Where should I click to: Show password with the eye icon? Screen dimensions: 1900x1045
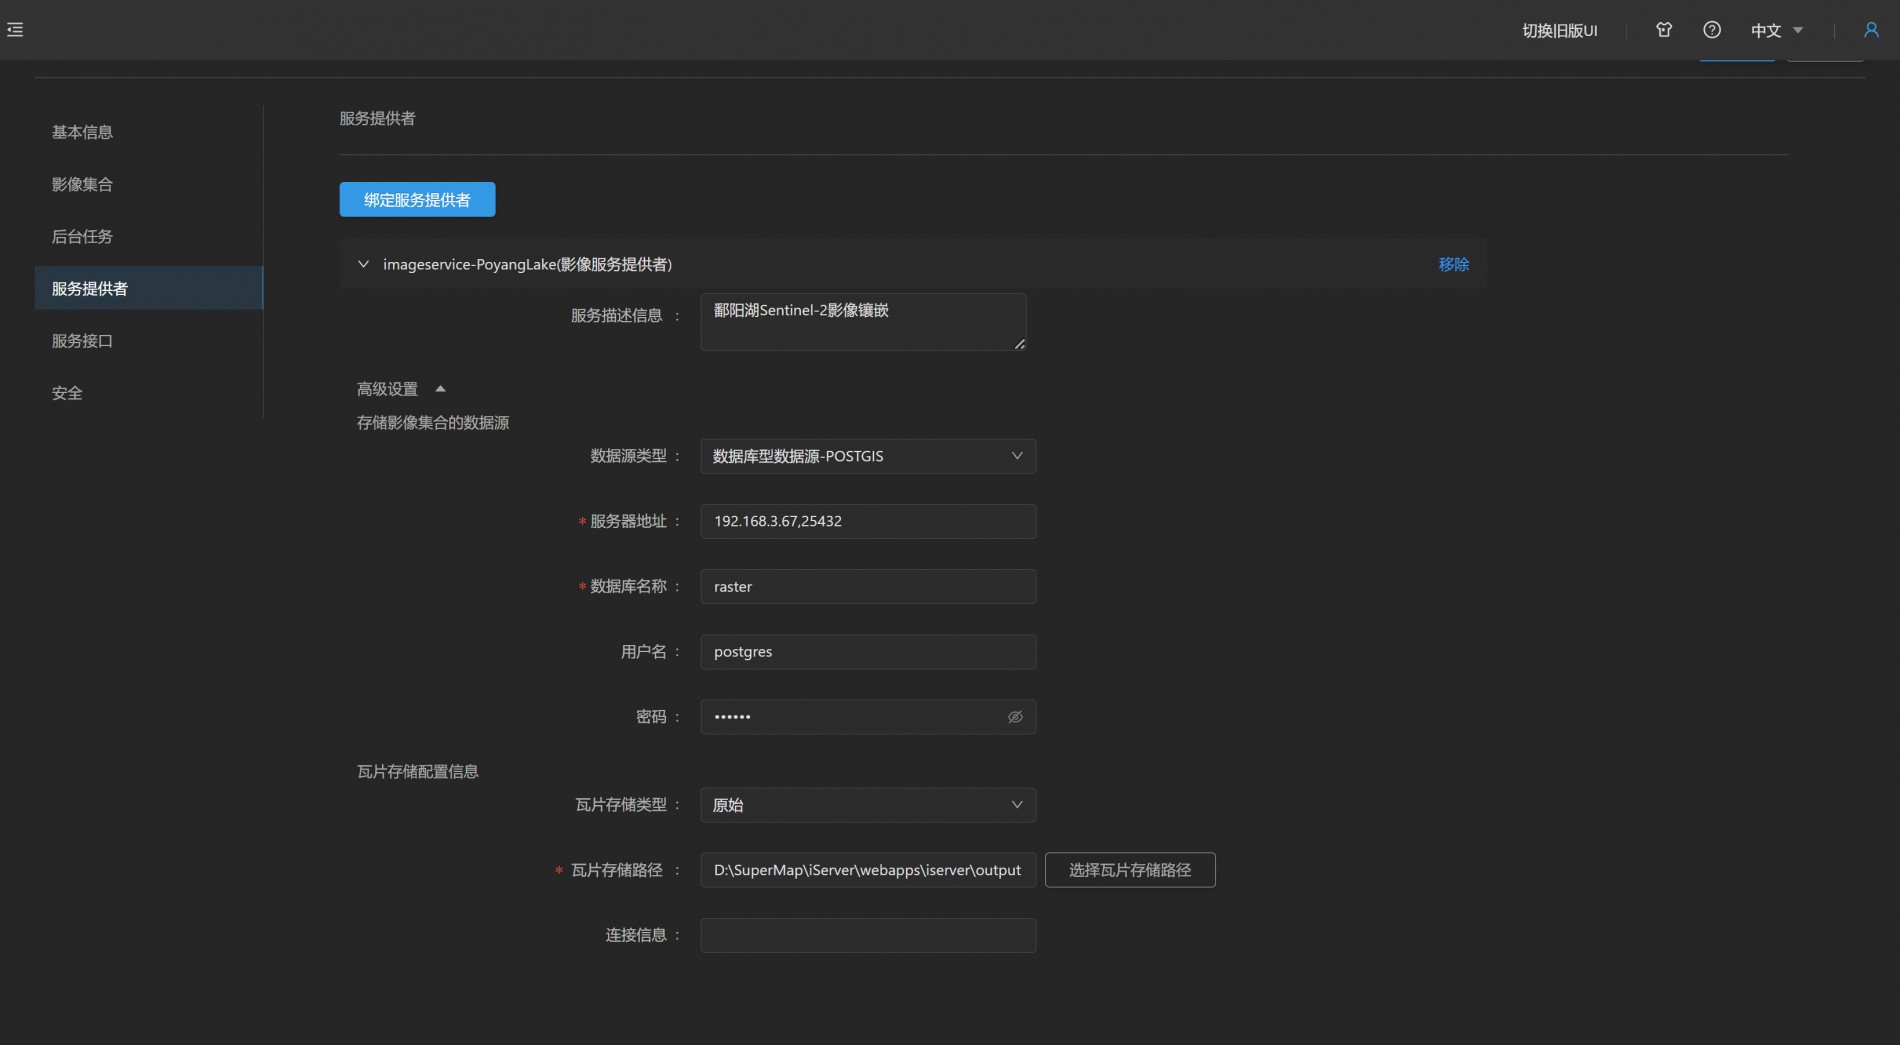pyautogui.click(x=1015, y=717)
